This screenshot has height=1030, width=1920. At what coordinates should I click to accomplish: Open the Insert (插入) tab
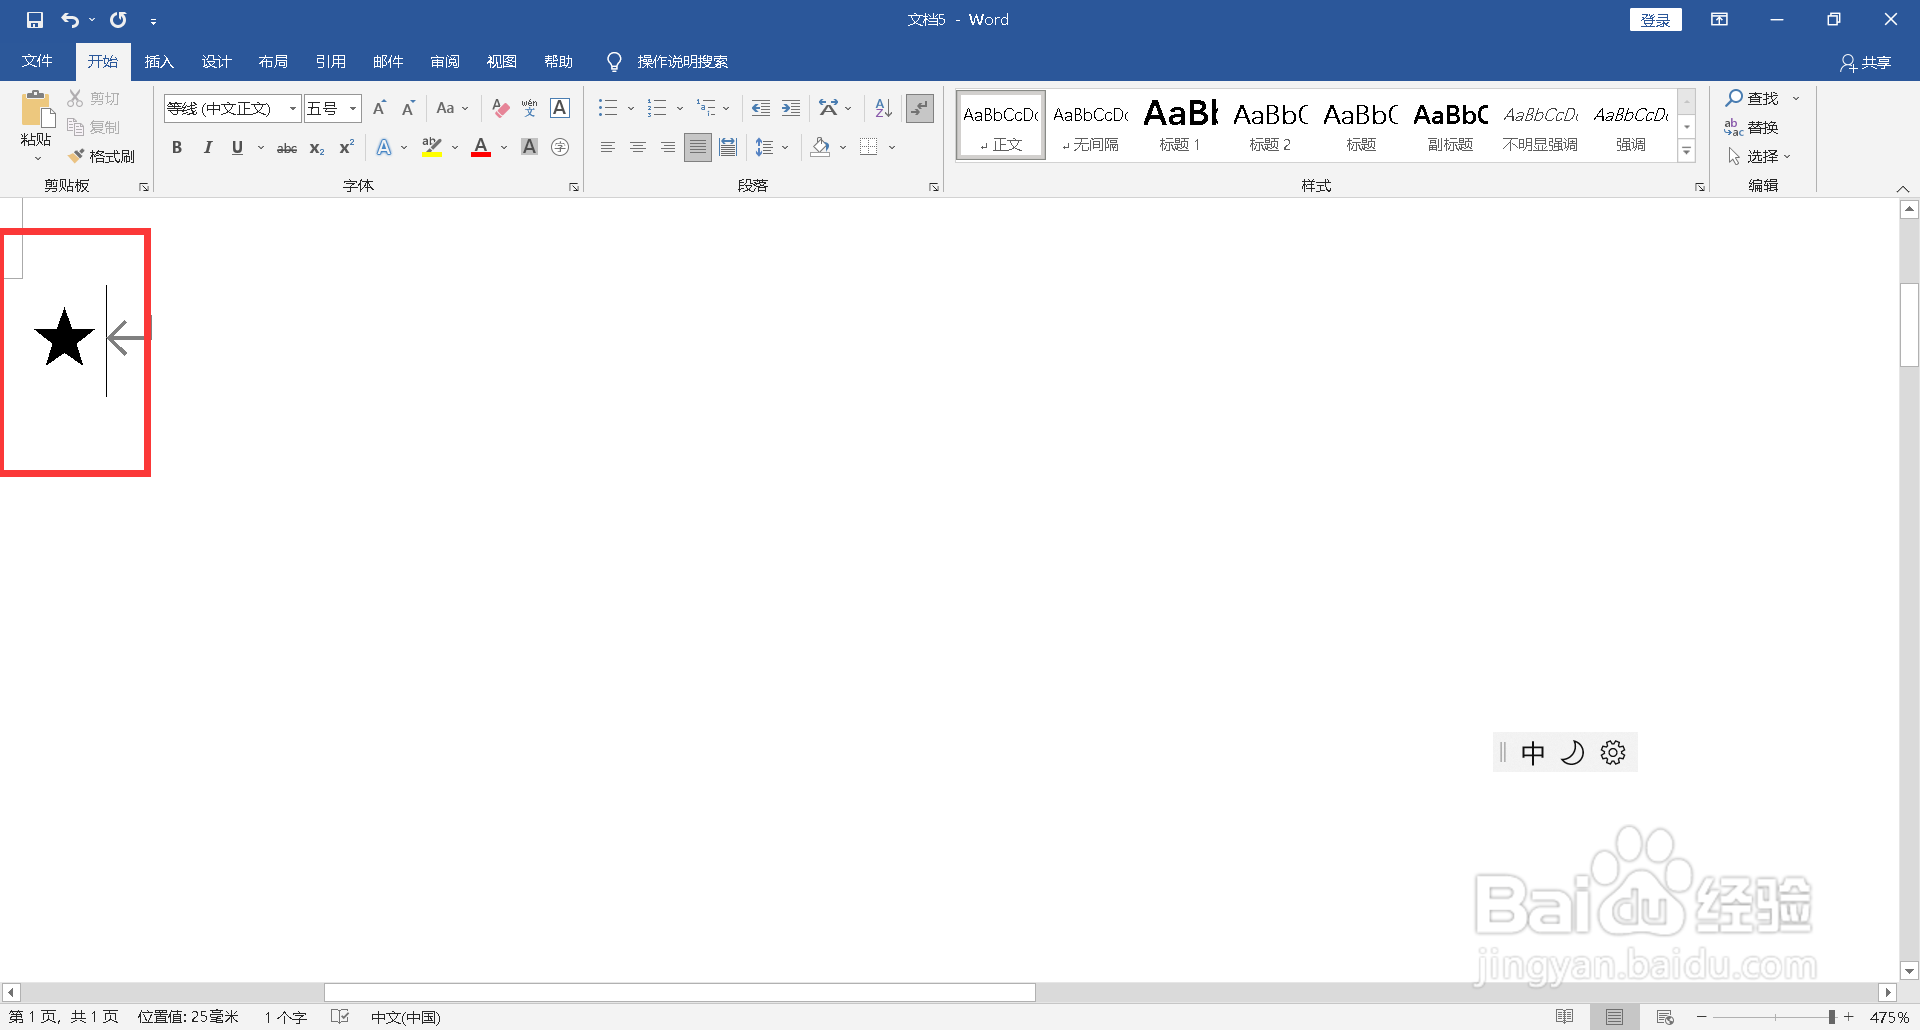tap(159, 62)
